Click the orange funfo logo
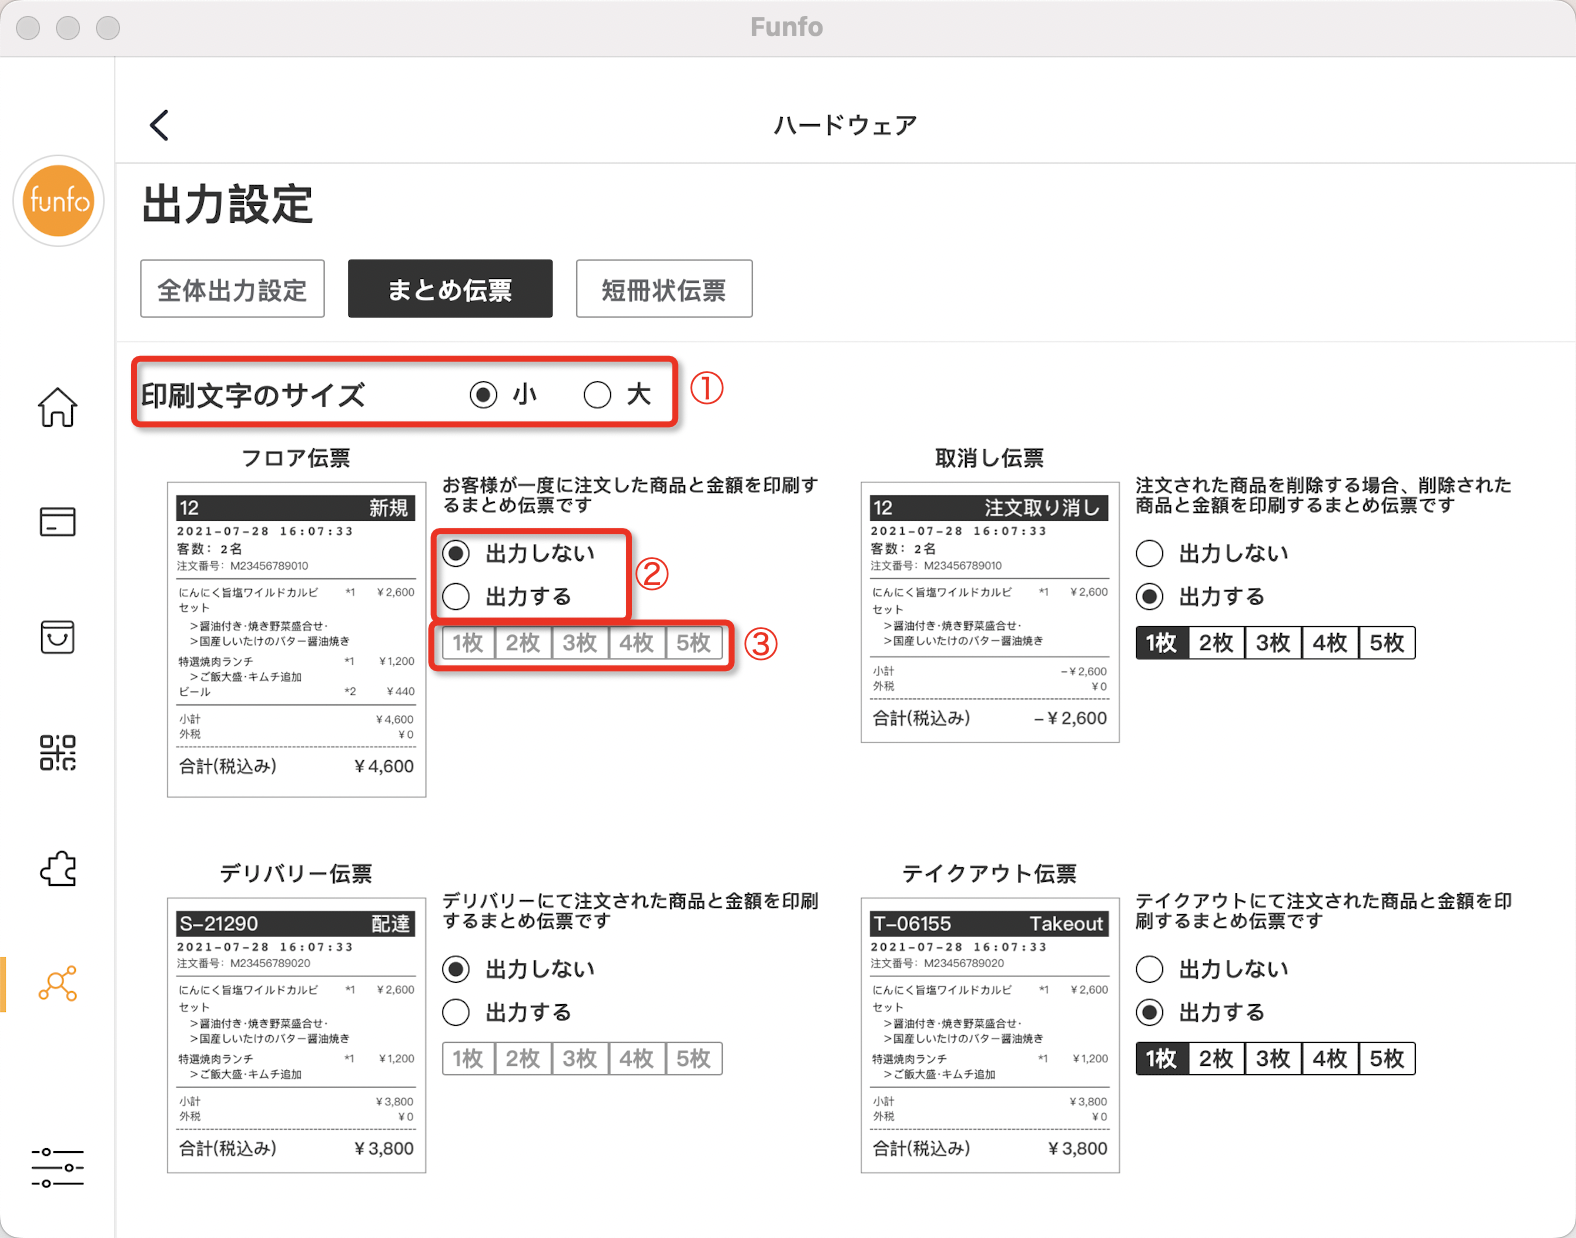Image resolution: width=1576 pixels, height=1238 pixels. coord(58,201)
